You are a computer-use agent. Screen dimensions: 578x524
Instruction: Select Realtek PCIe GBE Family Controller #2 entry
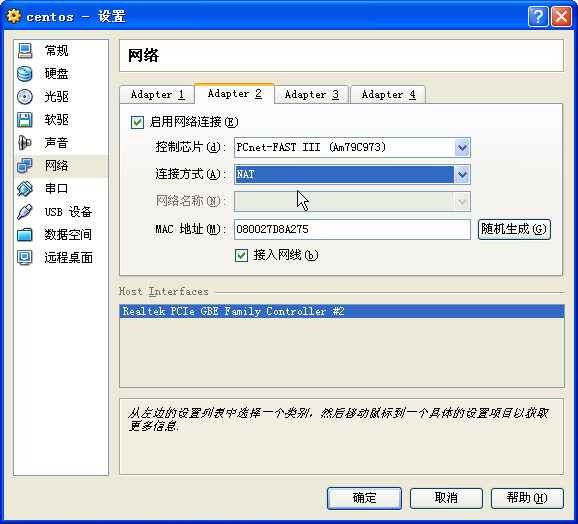pyautogui.click(x=342, y=311)
